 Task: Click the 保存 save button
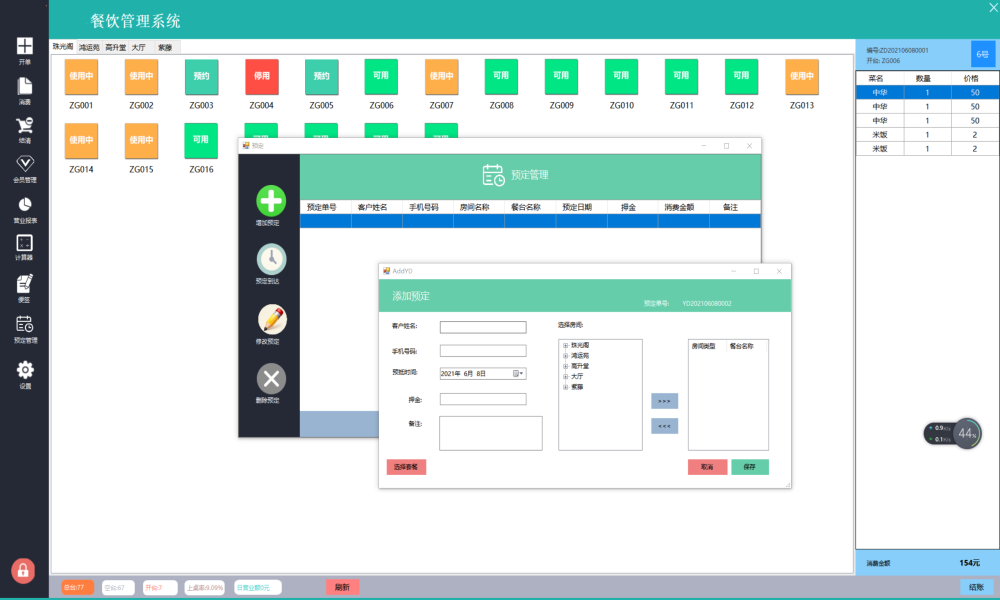(x=750, y=467)
